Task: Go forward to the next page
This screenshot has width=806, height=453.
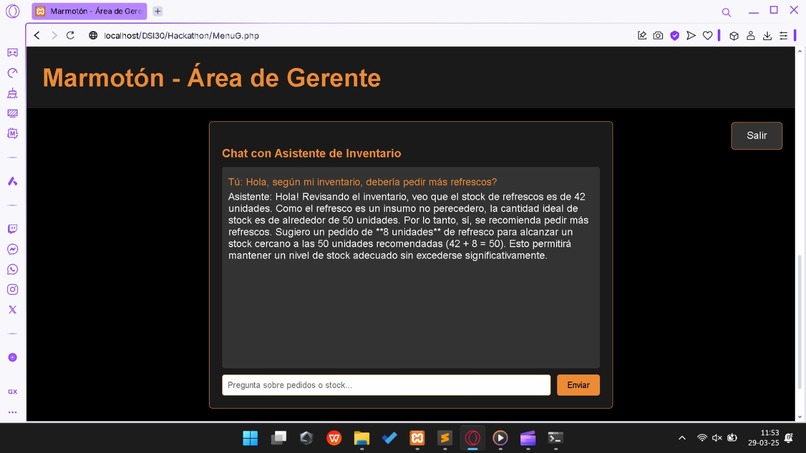Action: 53,35
